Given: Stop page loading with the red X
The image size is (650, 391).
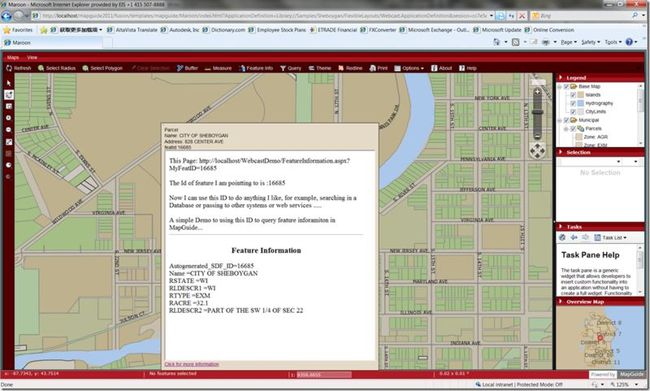Looking at the screenshot, I should (x=522, y=16).
